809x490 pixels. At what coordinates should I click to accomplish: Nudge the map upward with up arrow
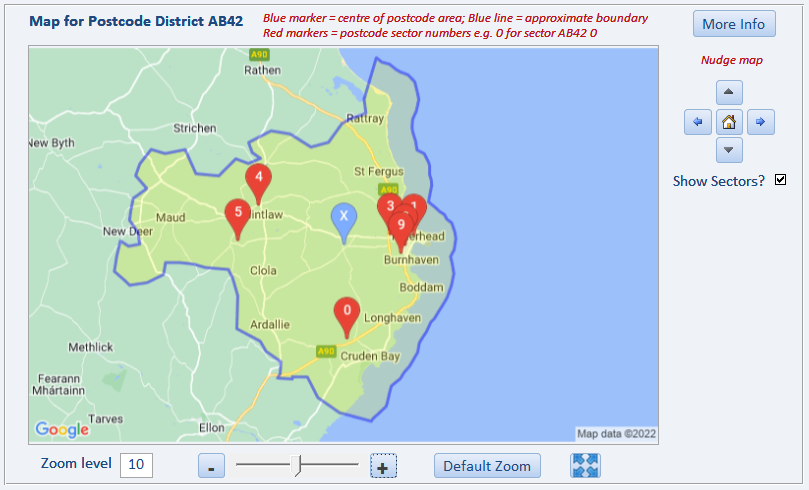coord(729,93)
